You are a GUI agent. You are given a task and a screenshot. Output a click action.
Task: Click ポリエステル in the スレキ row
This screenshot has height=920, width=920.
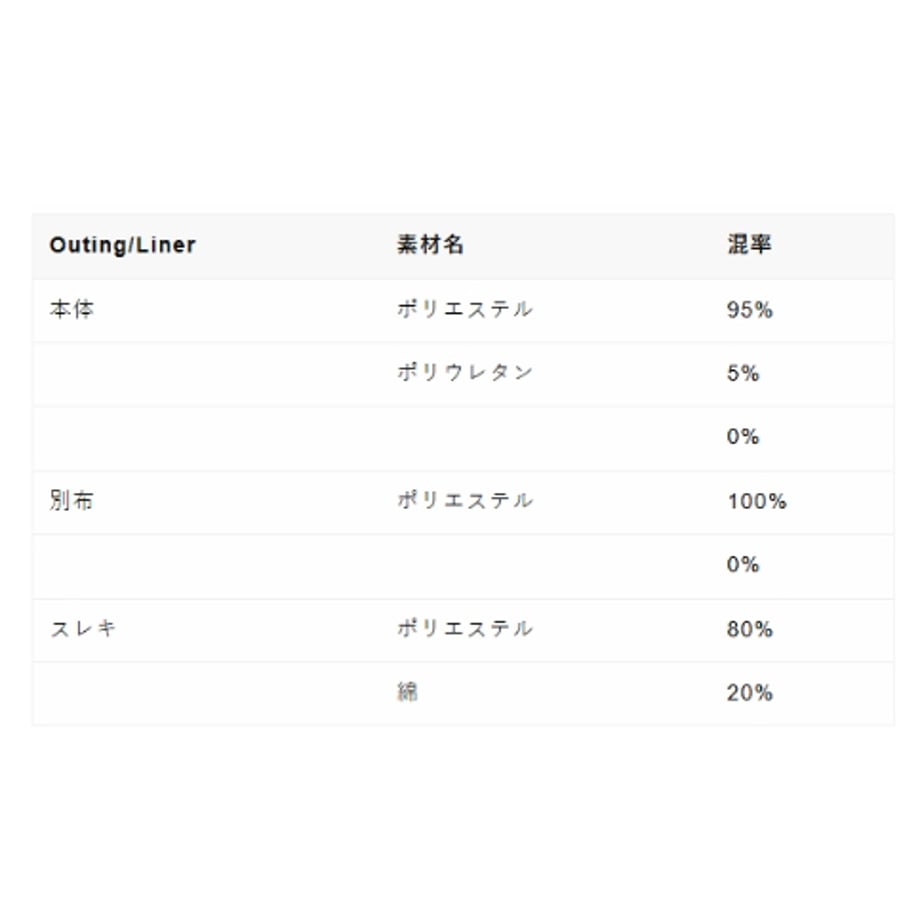click(465, 629)
